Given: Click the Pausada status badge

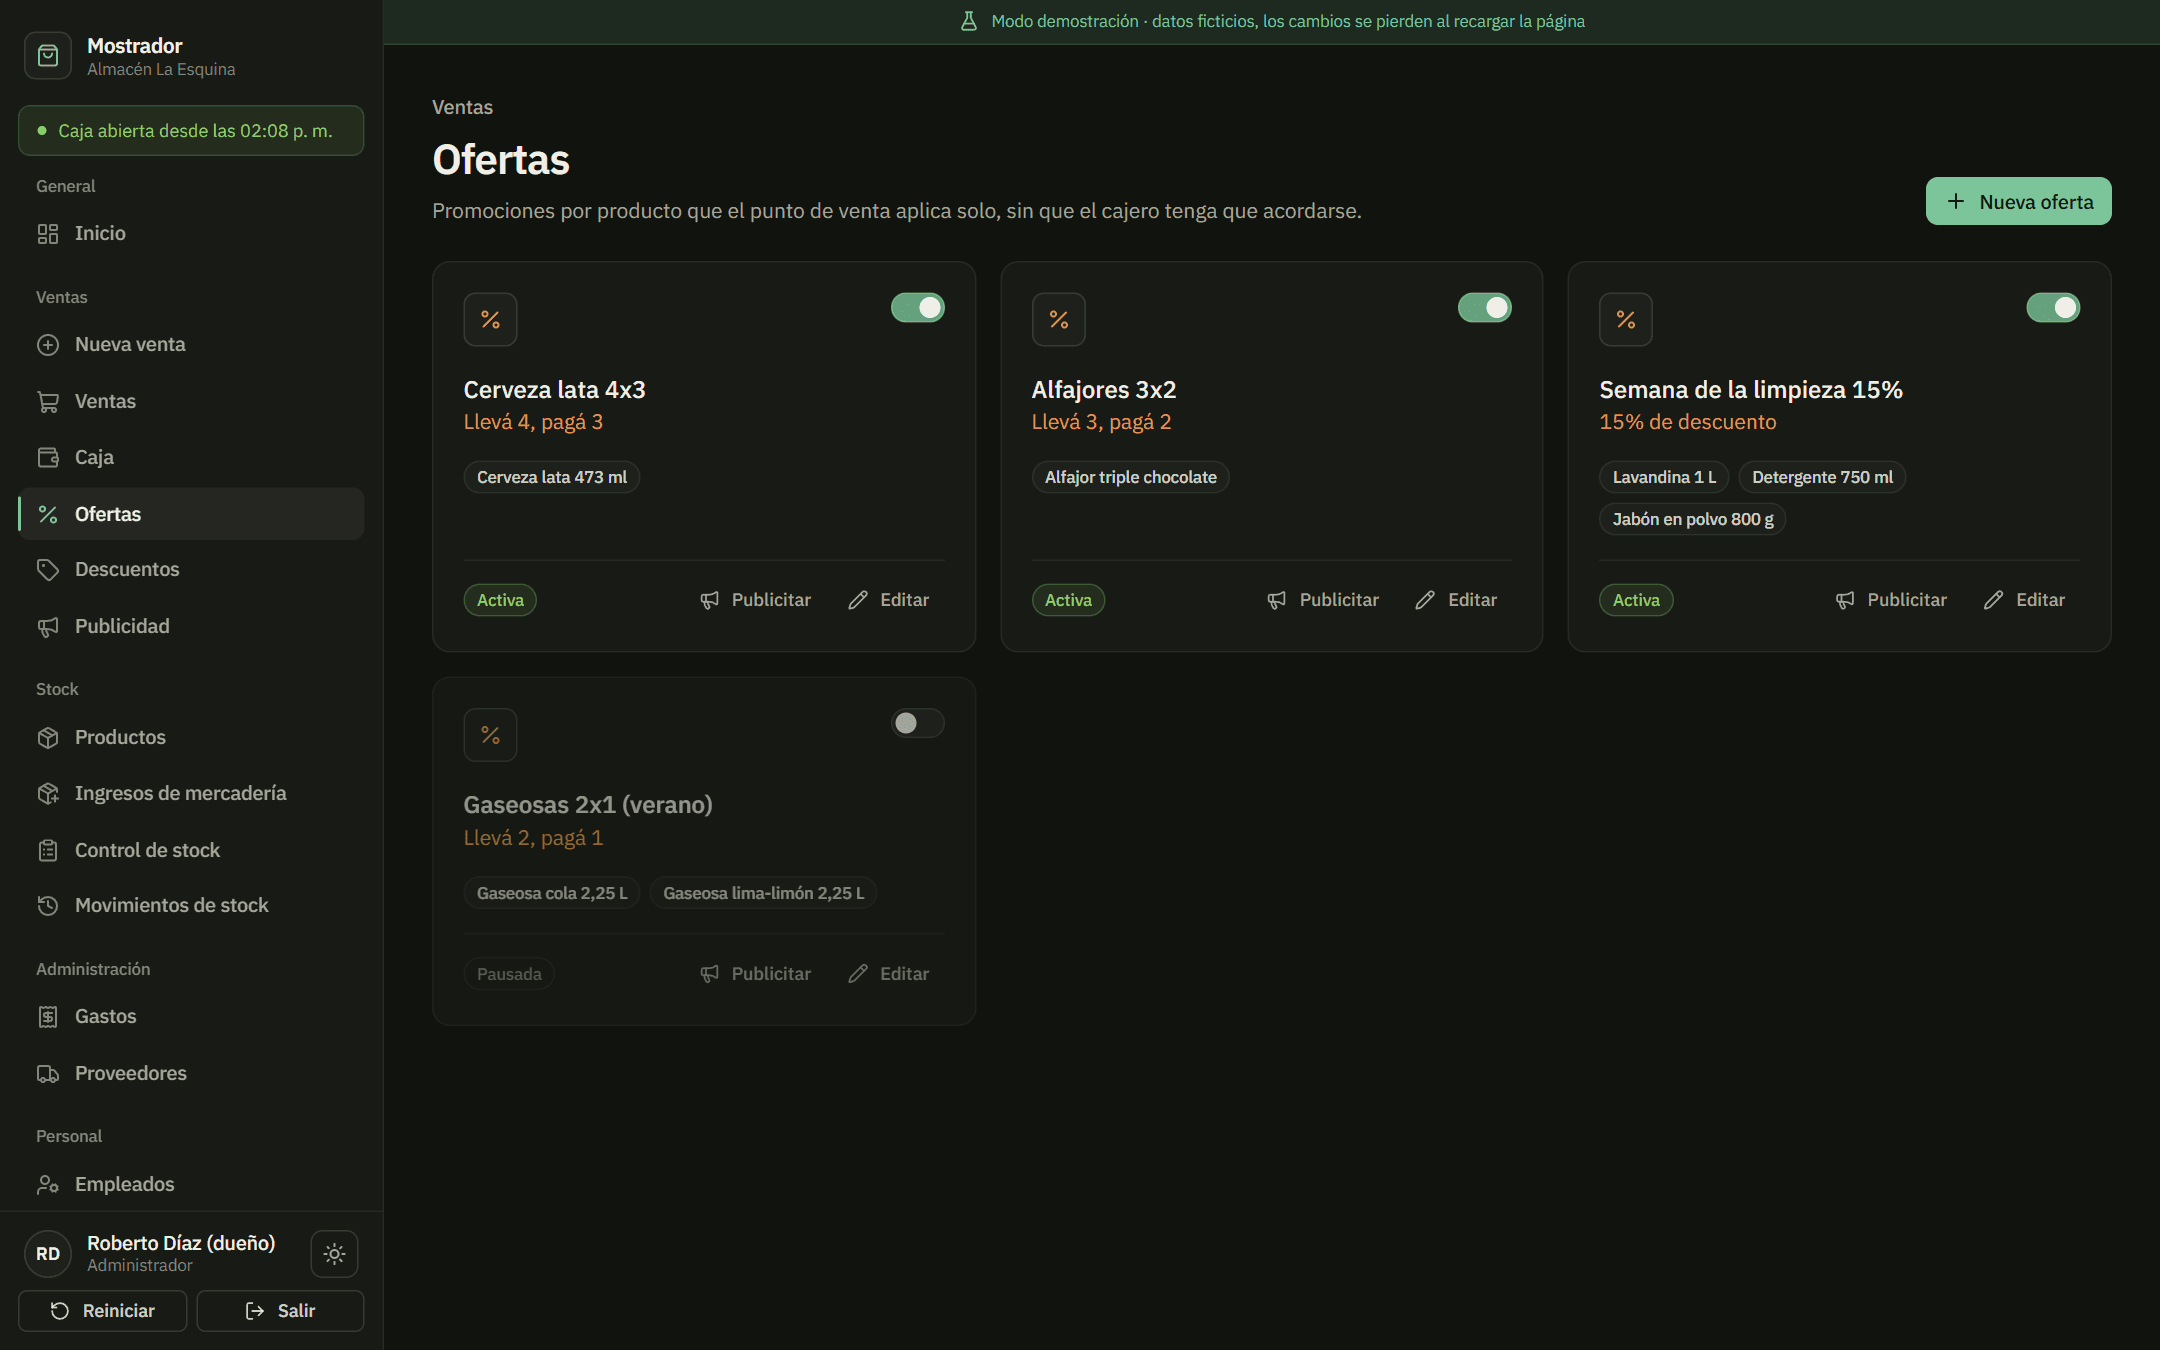Looking at the screenshot, I should 509,974.
